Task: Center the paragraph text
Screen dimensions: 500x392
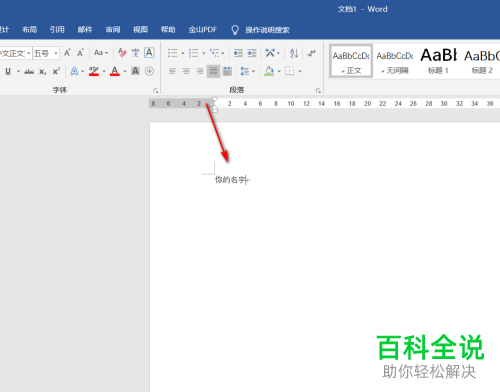Action: (186, 71)
